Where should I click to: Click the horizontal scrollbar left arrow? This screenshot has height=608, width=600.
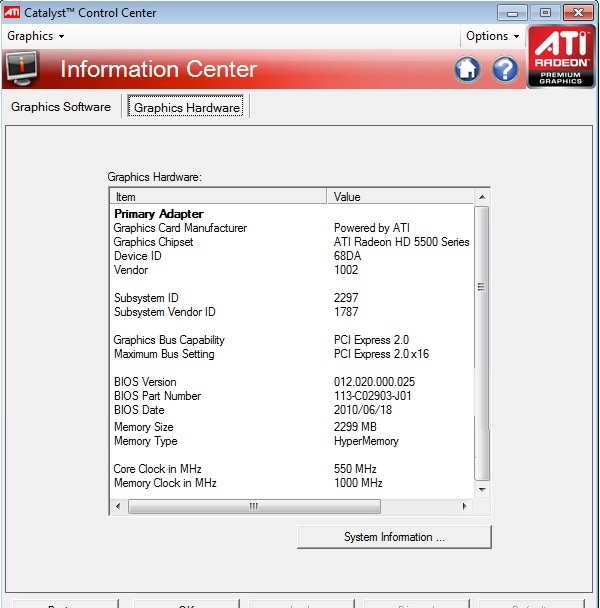point(118,506)
